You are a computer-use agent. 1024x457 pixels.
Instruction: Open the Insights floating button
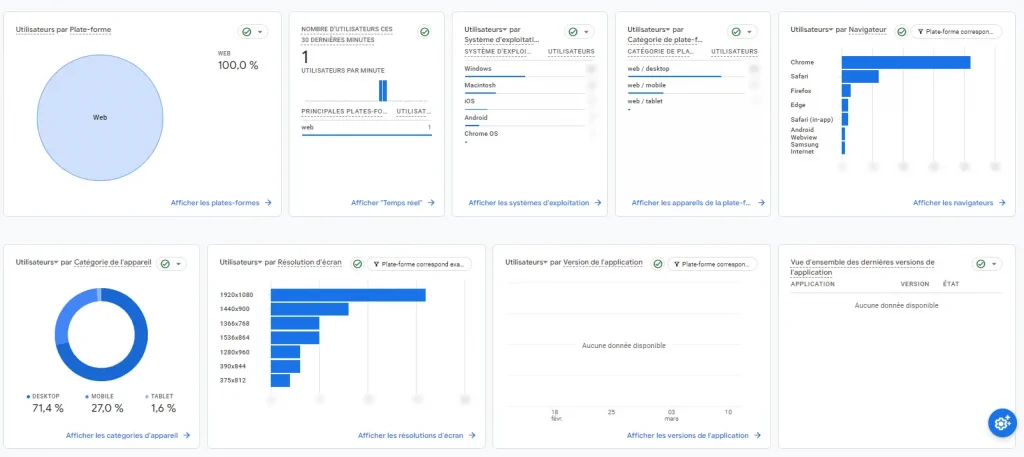tap(1002, 422)
